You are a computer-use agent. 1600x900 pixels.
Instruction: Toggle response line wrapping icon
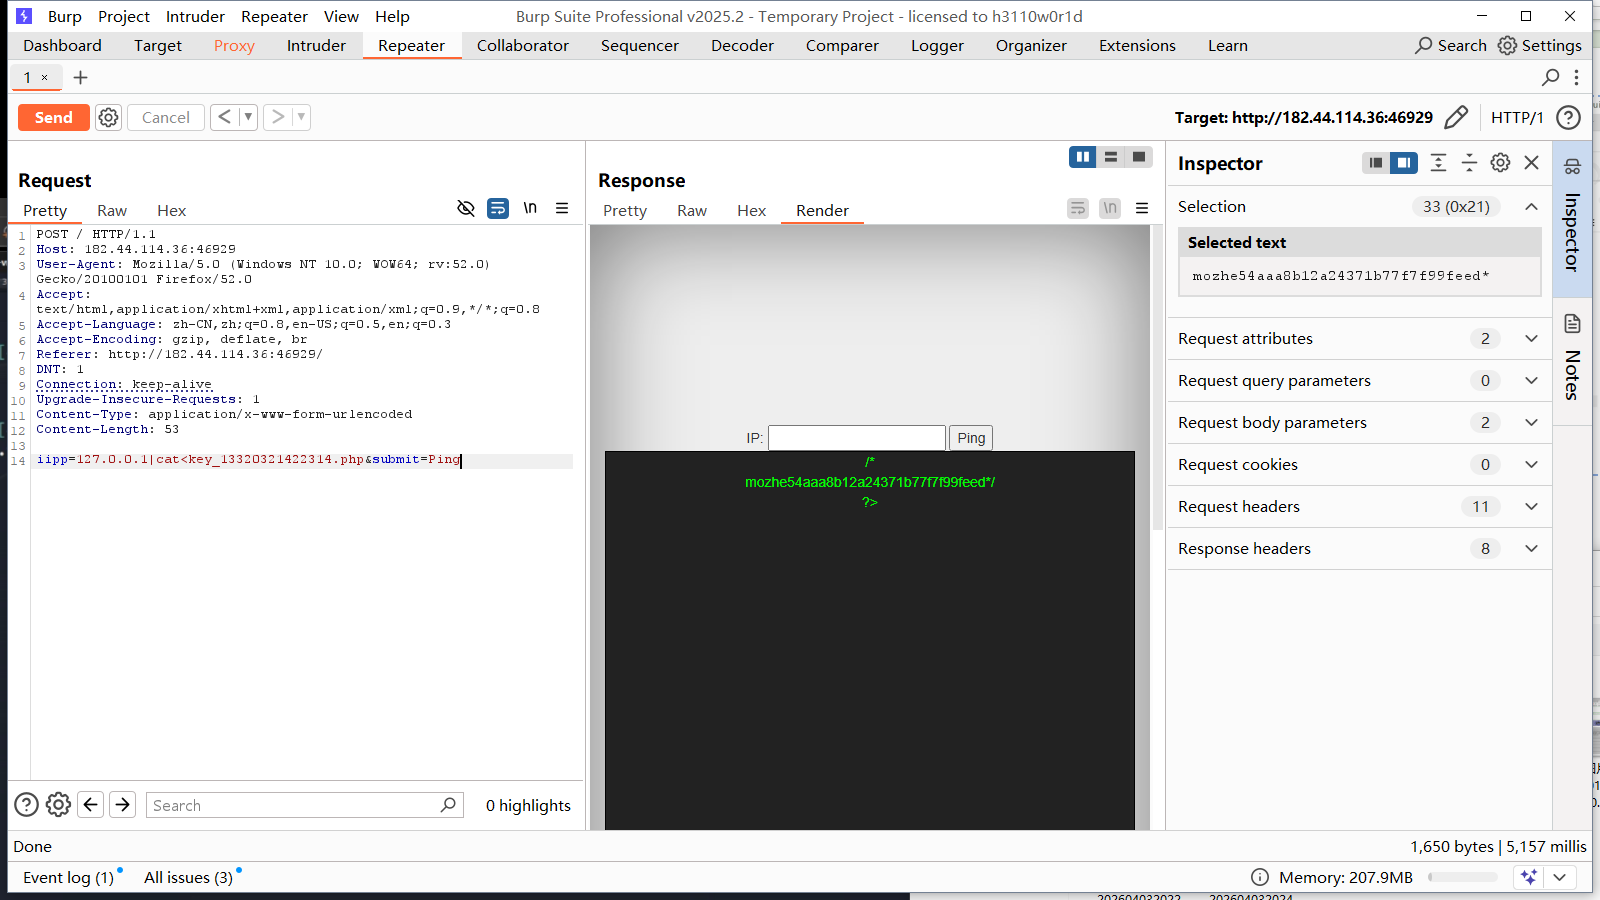click(x=1078, y=208)
